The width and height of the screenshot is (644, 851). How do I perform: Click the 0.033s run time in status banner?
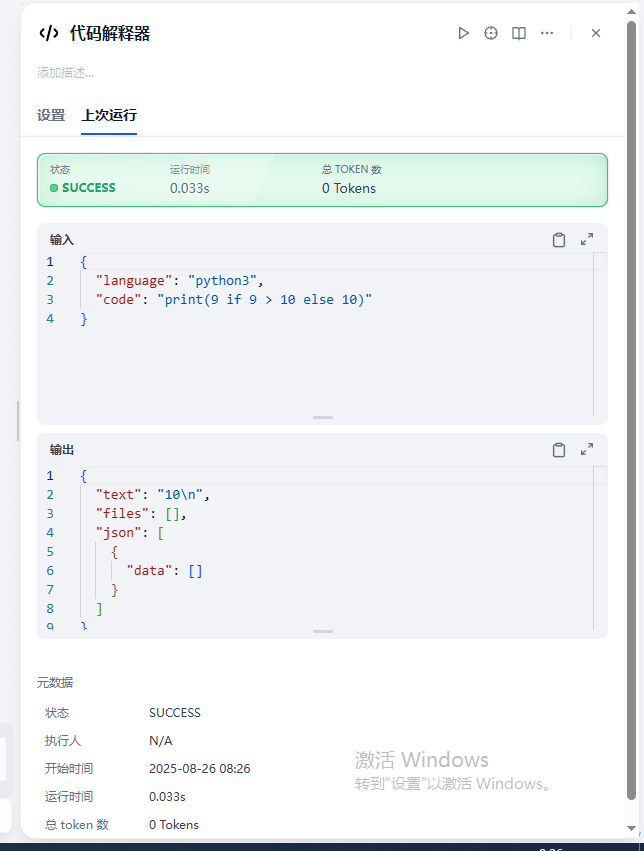tap(189, 188)
